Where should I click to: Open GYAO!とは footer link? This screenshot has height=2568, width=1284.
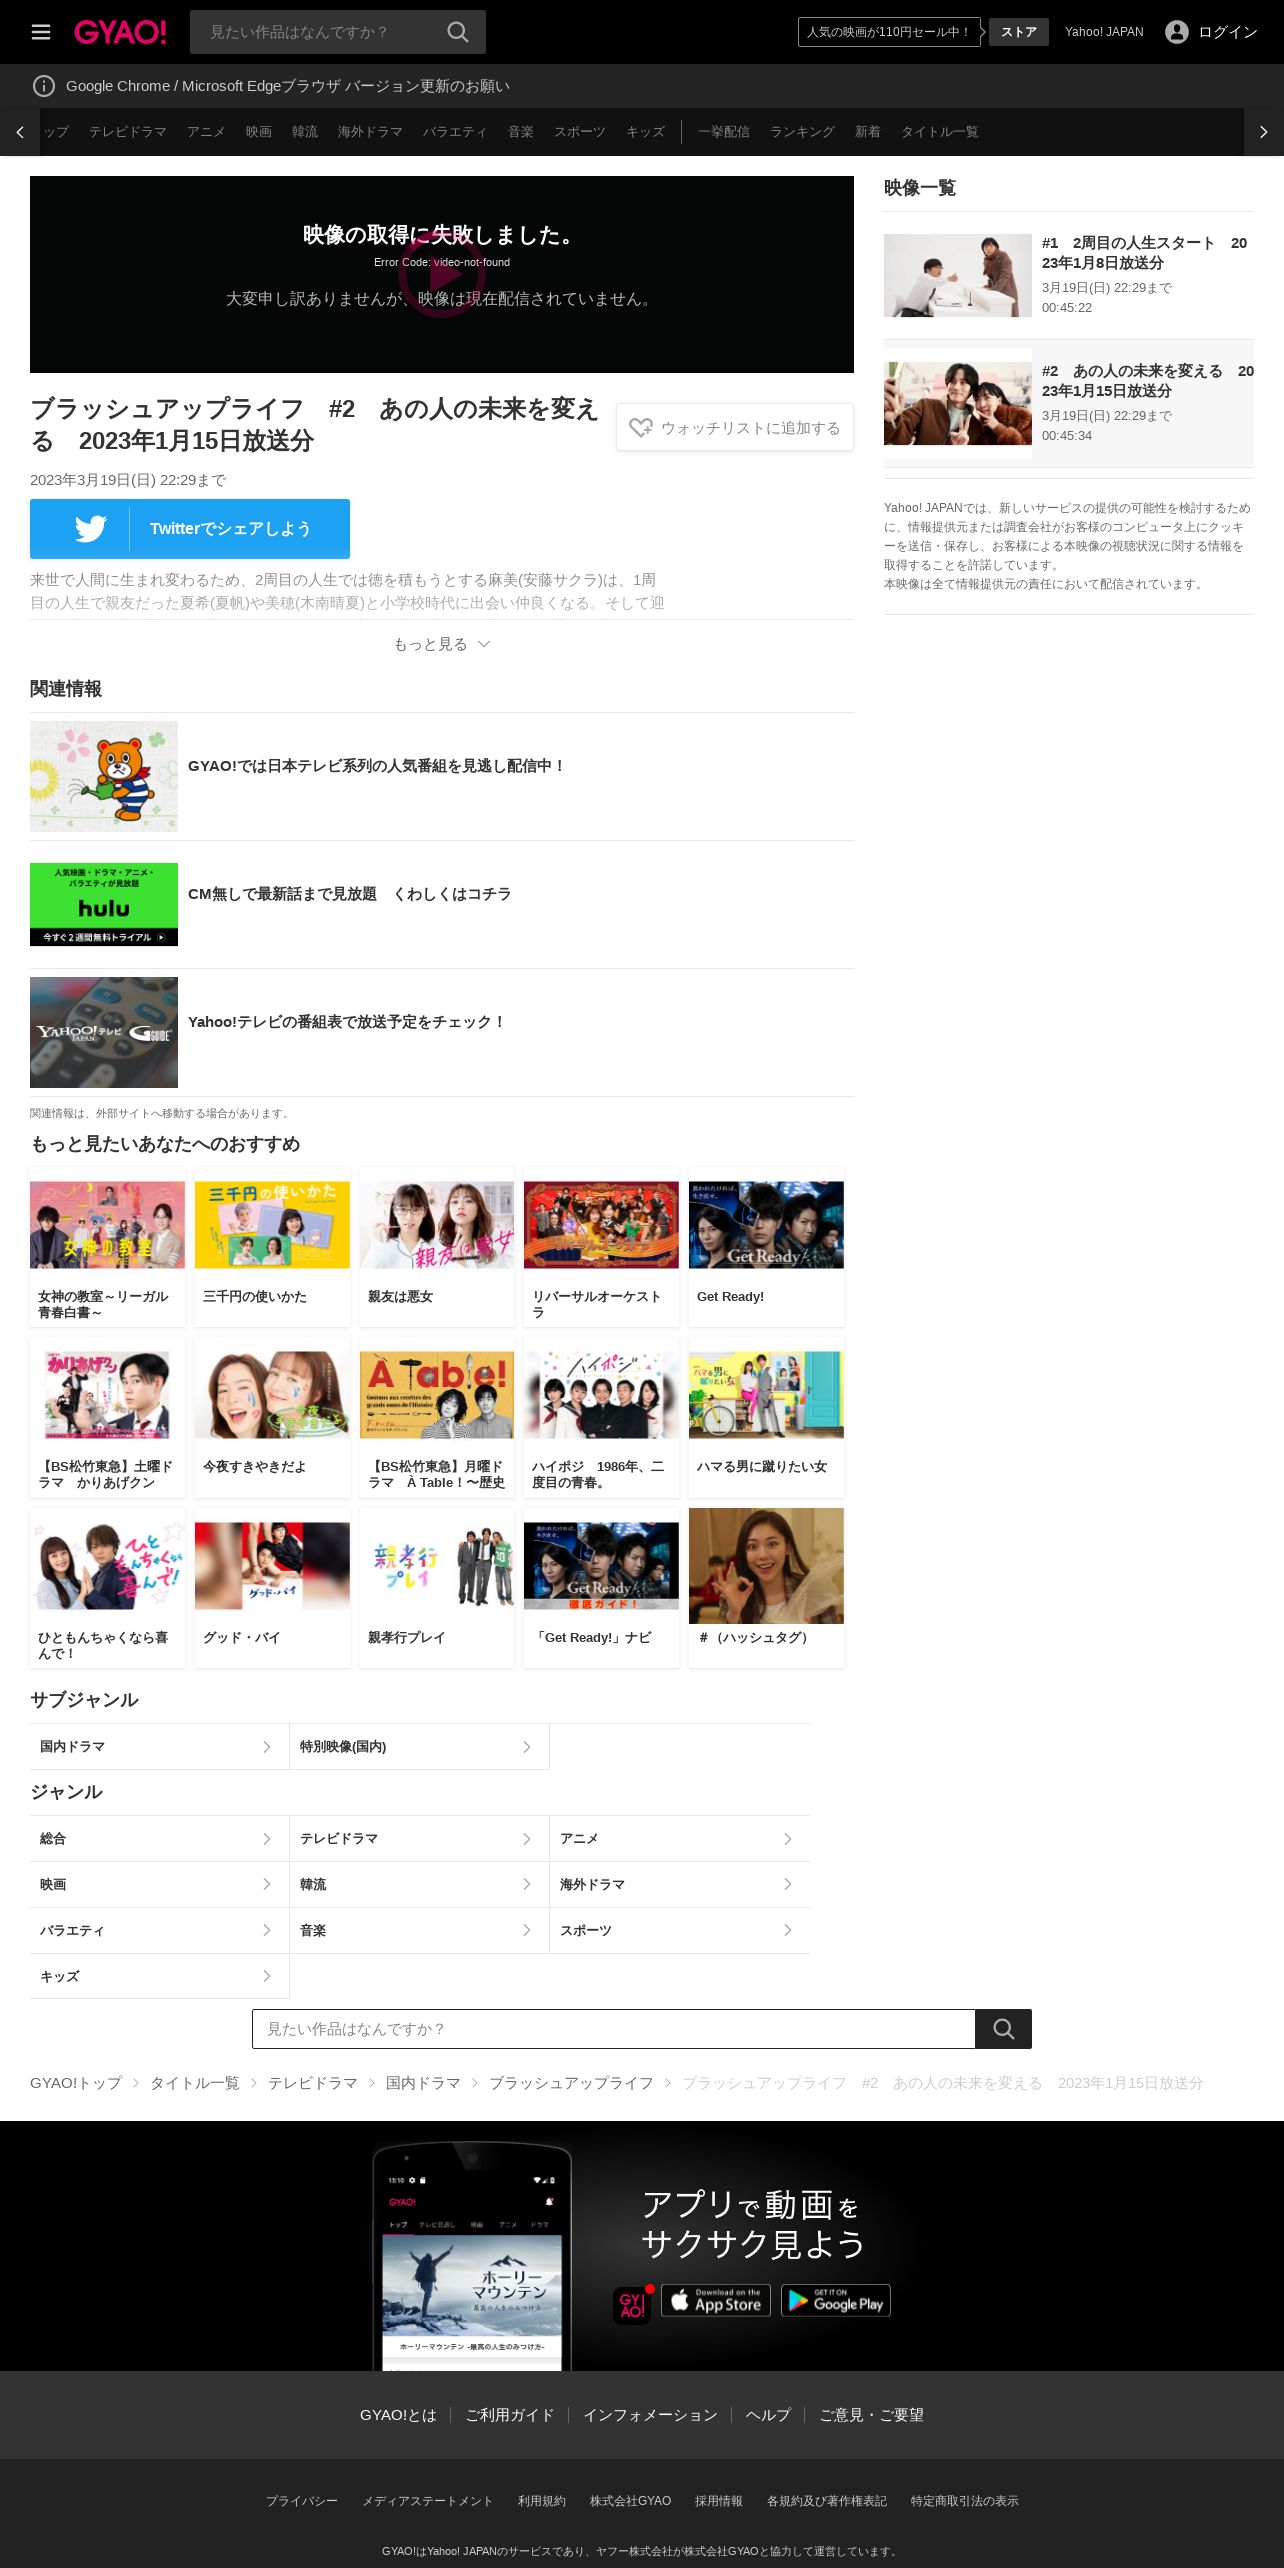coord(398,2415)
